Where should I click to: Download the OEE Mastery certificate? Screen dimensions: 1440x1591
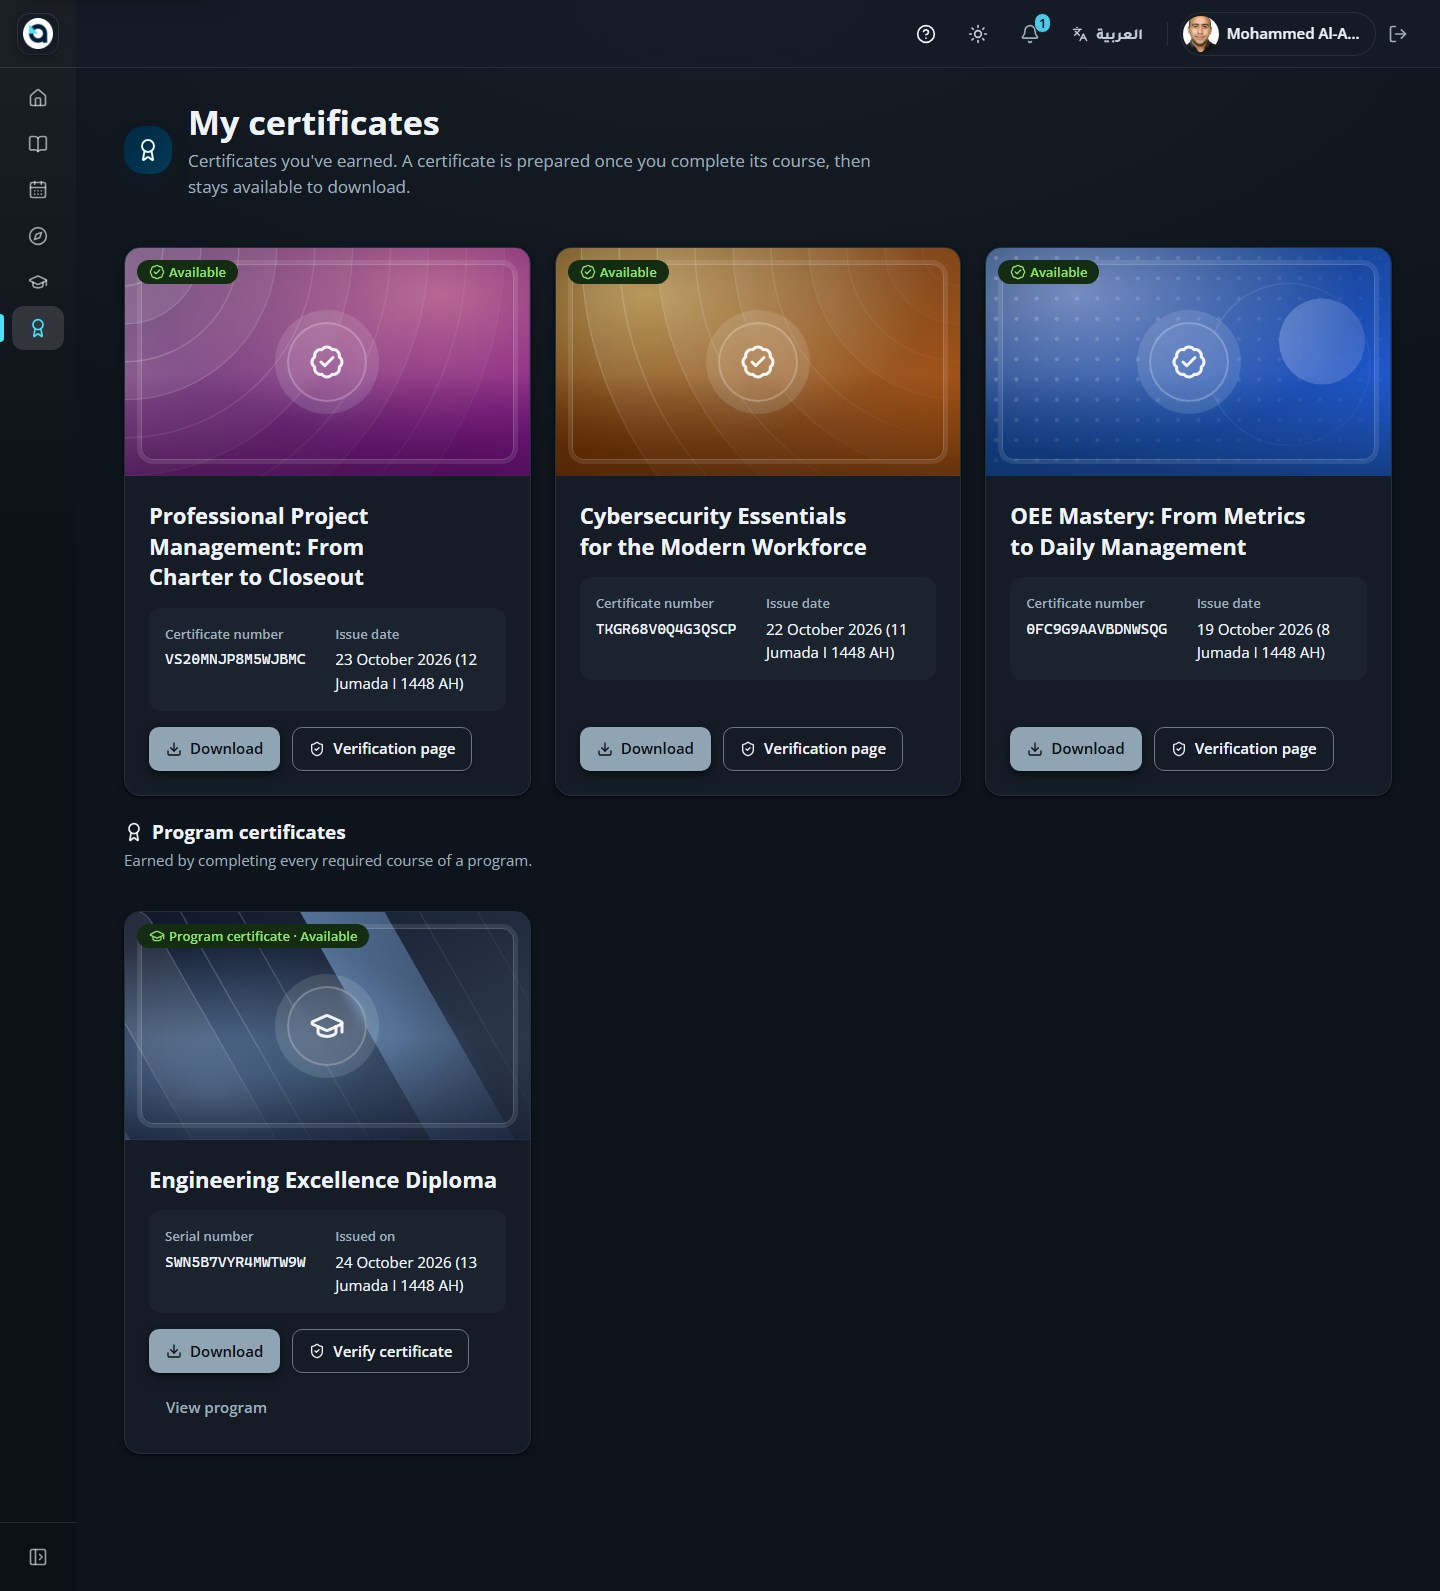coord(1076,749)
